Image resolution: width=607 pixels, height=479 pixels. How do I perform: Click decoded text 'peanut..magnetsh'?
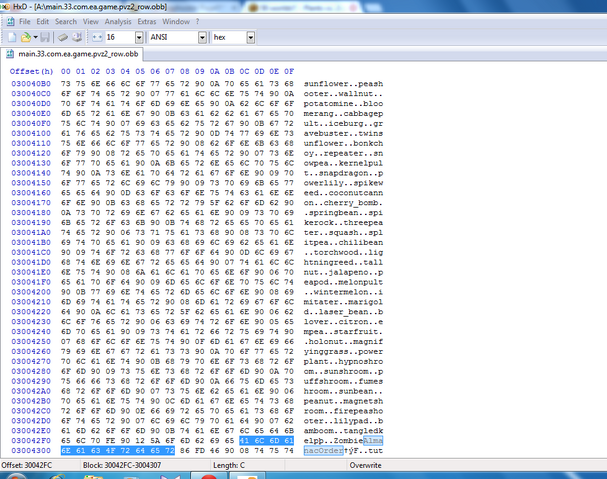pyautogui.click(x=343, y=401)
